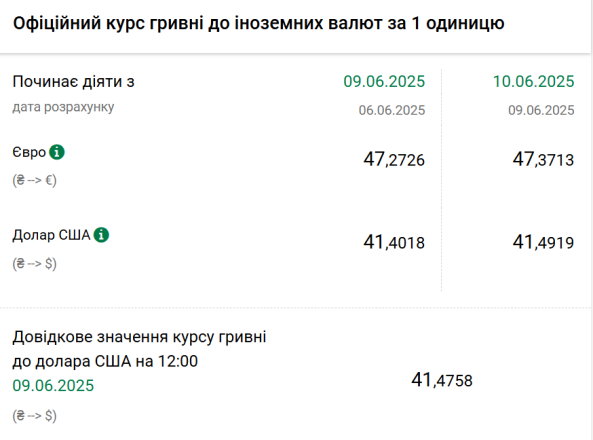The width and height of the screenshot is (593, 440).
Task: Click the calculation date 06.06.2025
Action: (x=392, y=110)
